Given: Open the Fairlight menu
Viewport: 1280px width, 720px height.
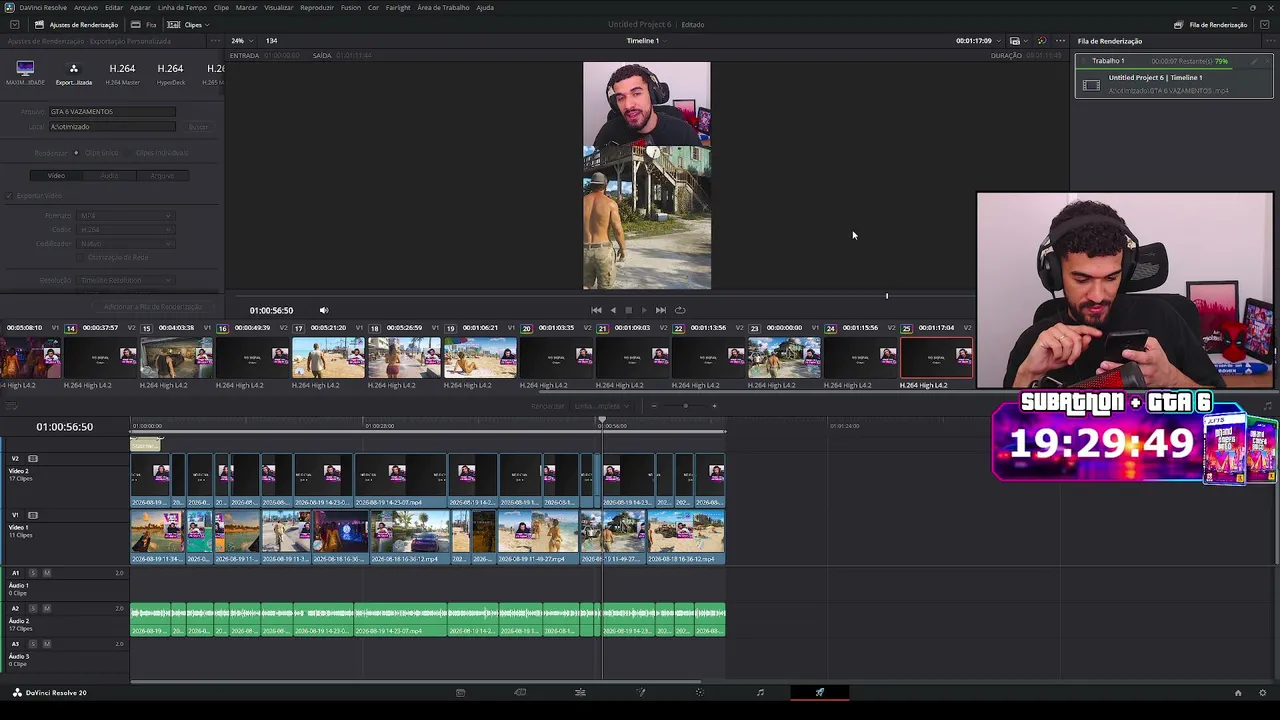Looking at the screenshot, I should click(398, 7).
